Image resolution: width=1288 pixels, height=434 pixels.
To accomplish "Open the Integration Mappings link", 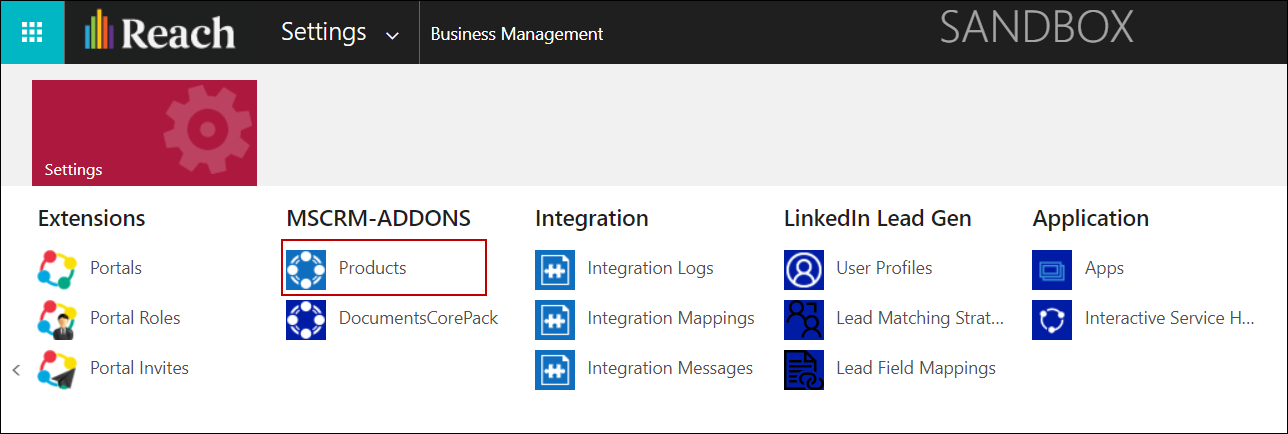I will click(x=670, y=318).
